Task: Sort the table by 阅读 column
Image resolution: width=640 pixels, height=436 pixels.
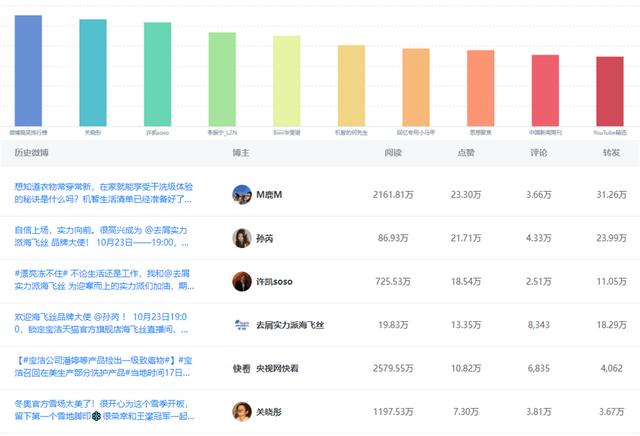Action: coord(393,153)
